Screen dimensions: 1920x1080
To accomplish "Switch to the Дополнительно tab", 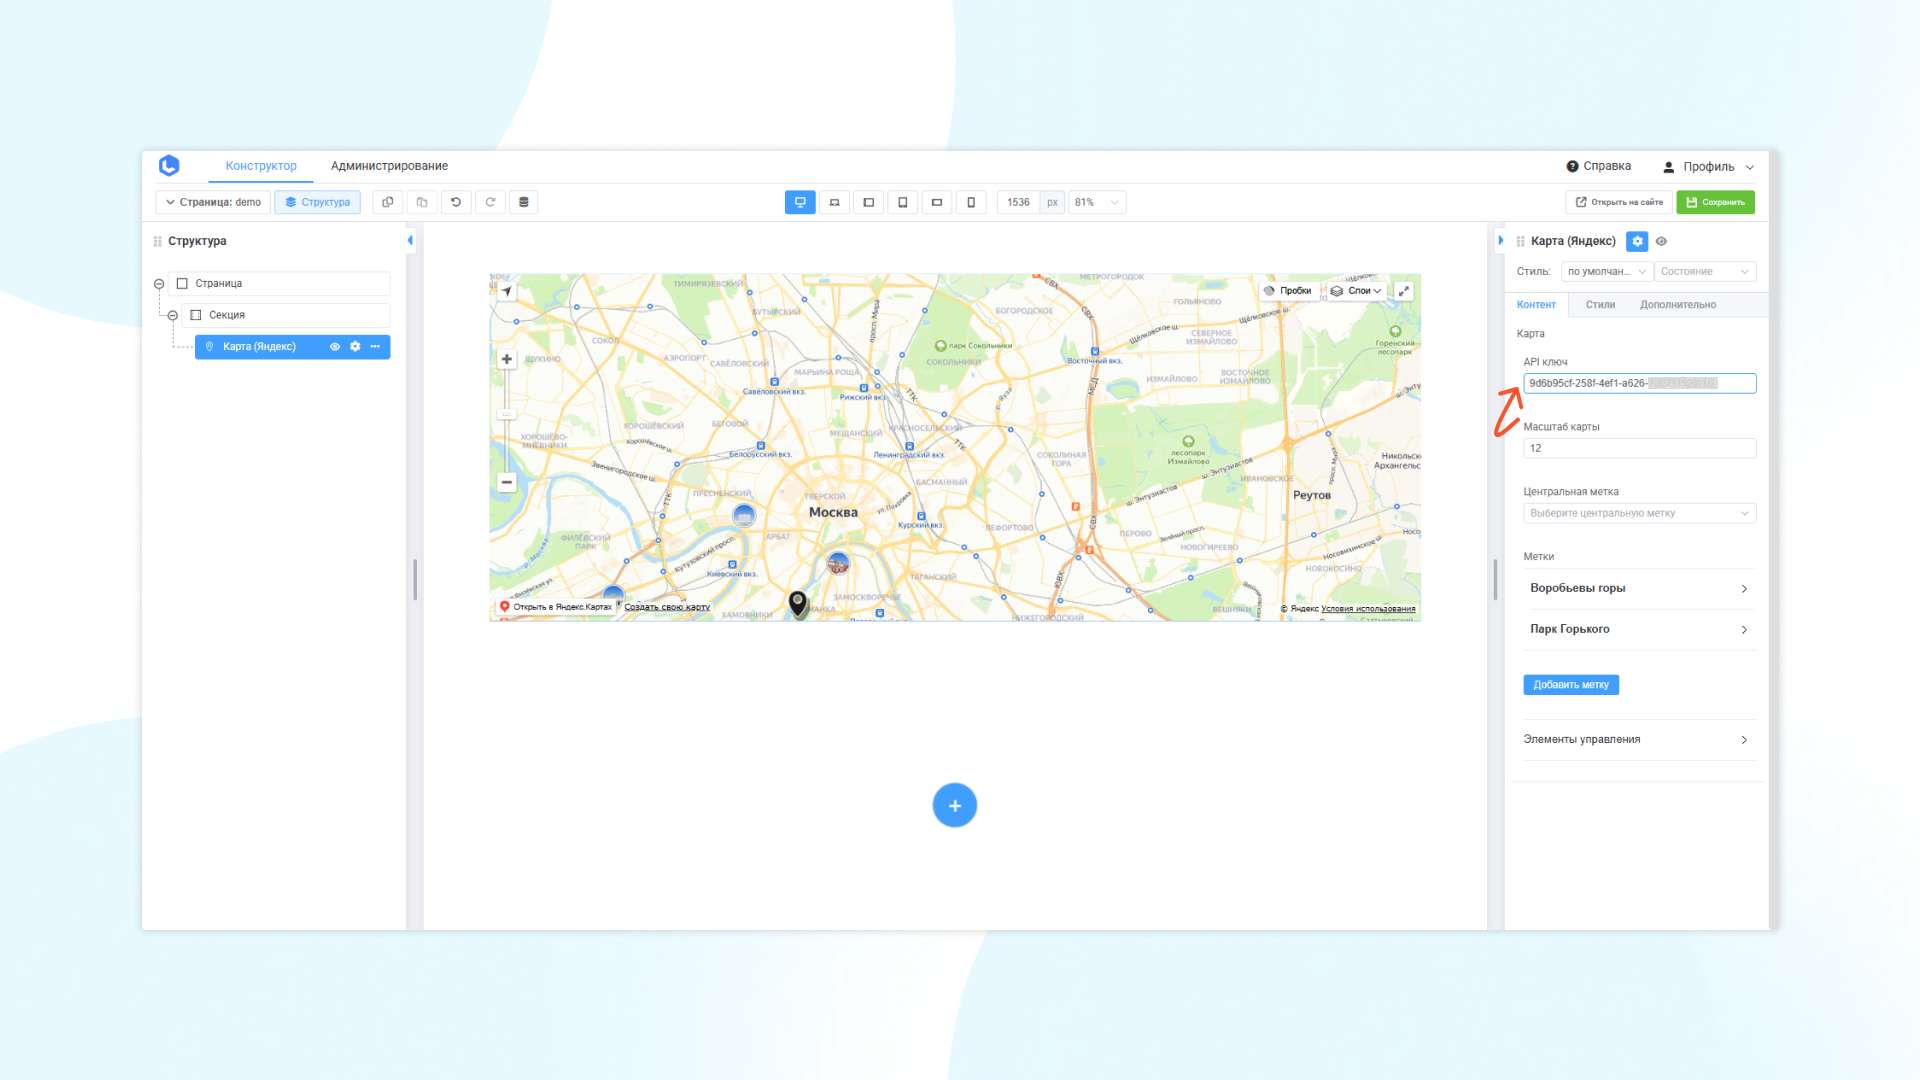I will click(x=1678, y=305).
